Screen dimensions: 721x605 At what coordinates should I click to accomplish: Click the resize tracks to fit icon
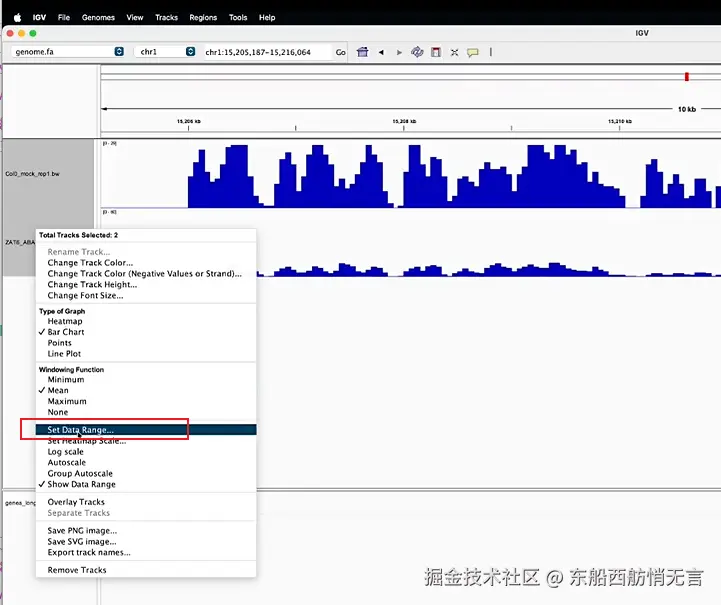tap(454, 52)
